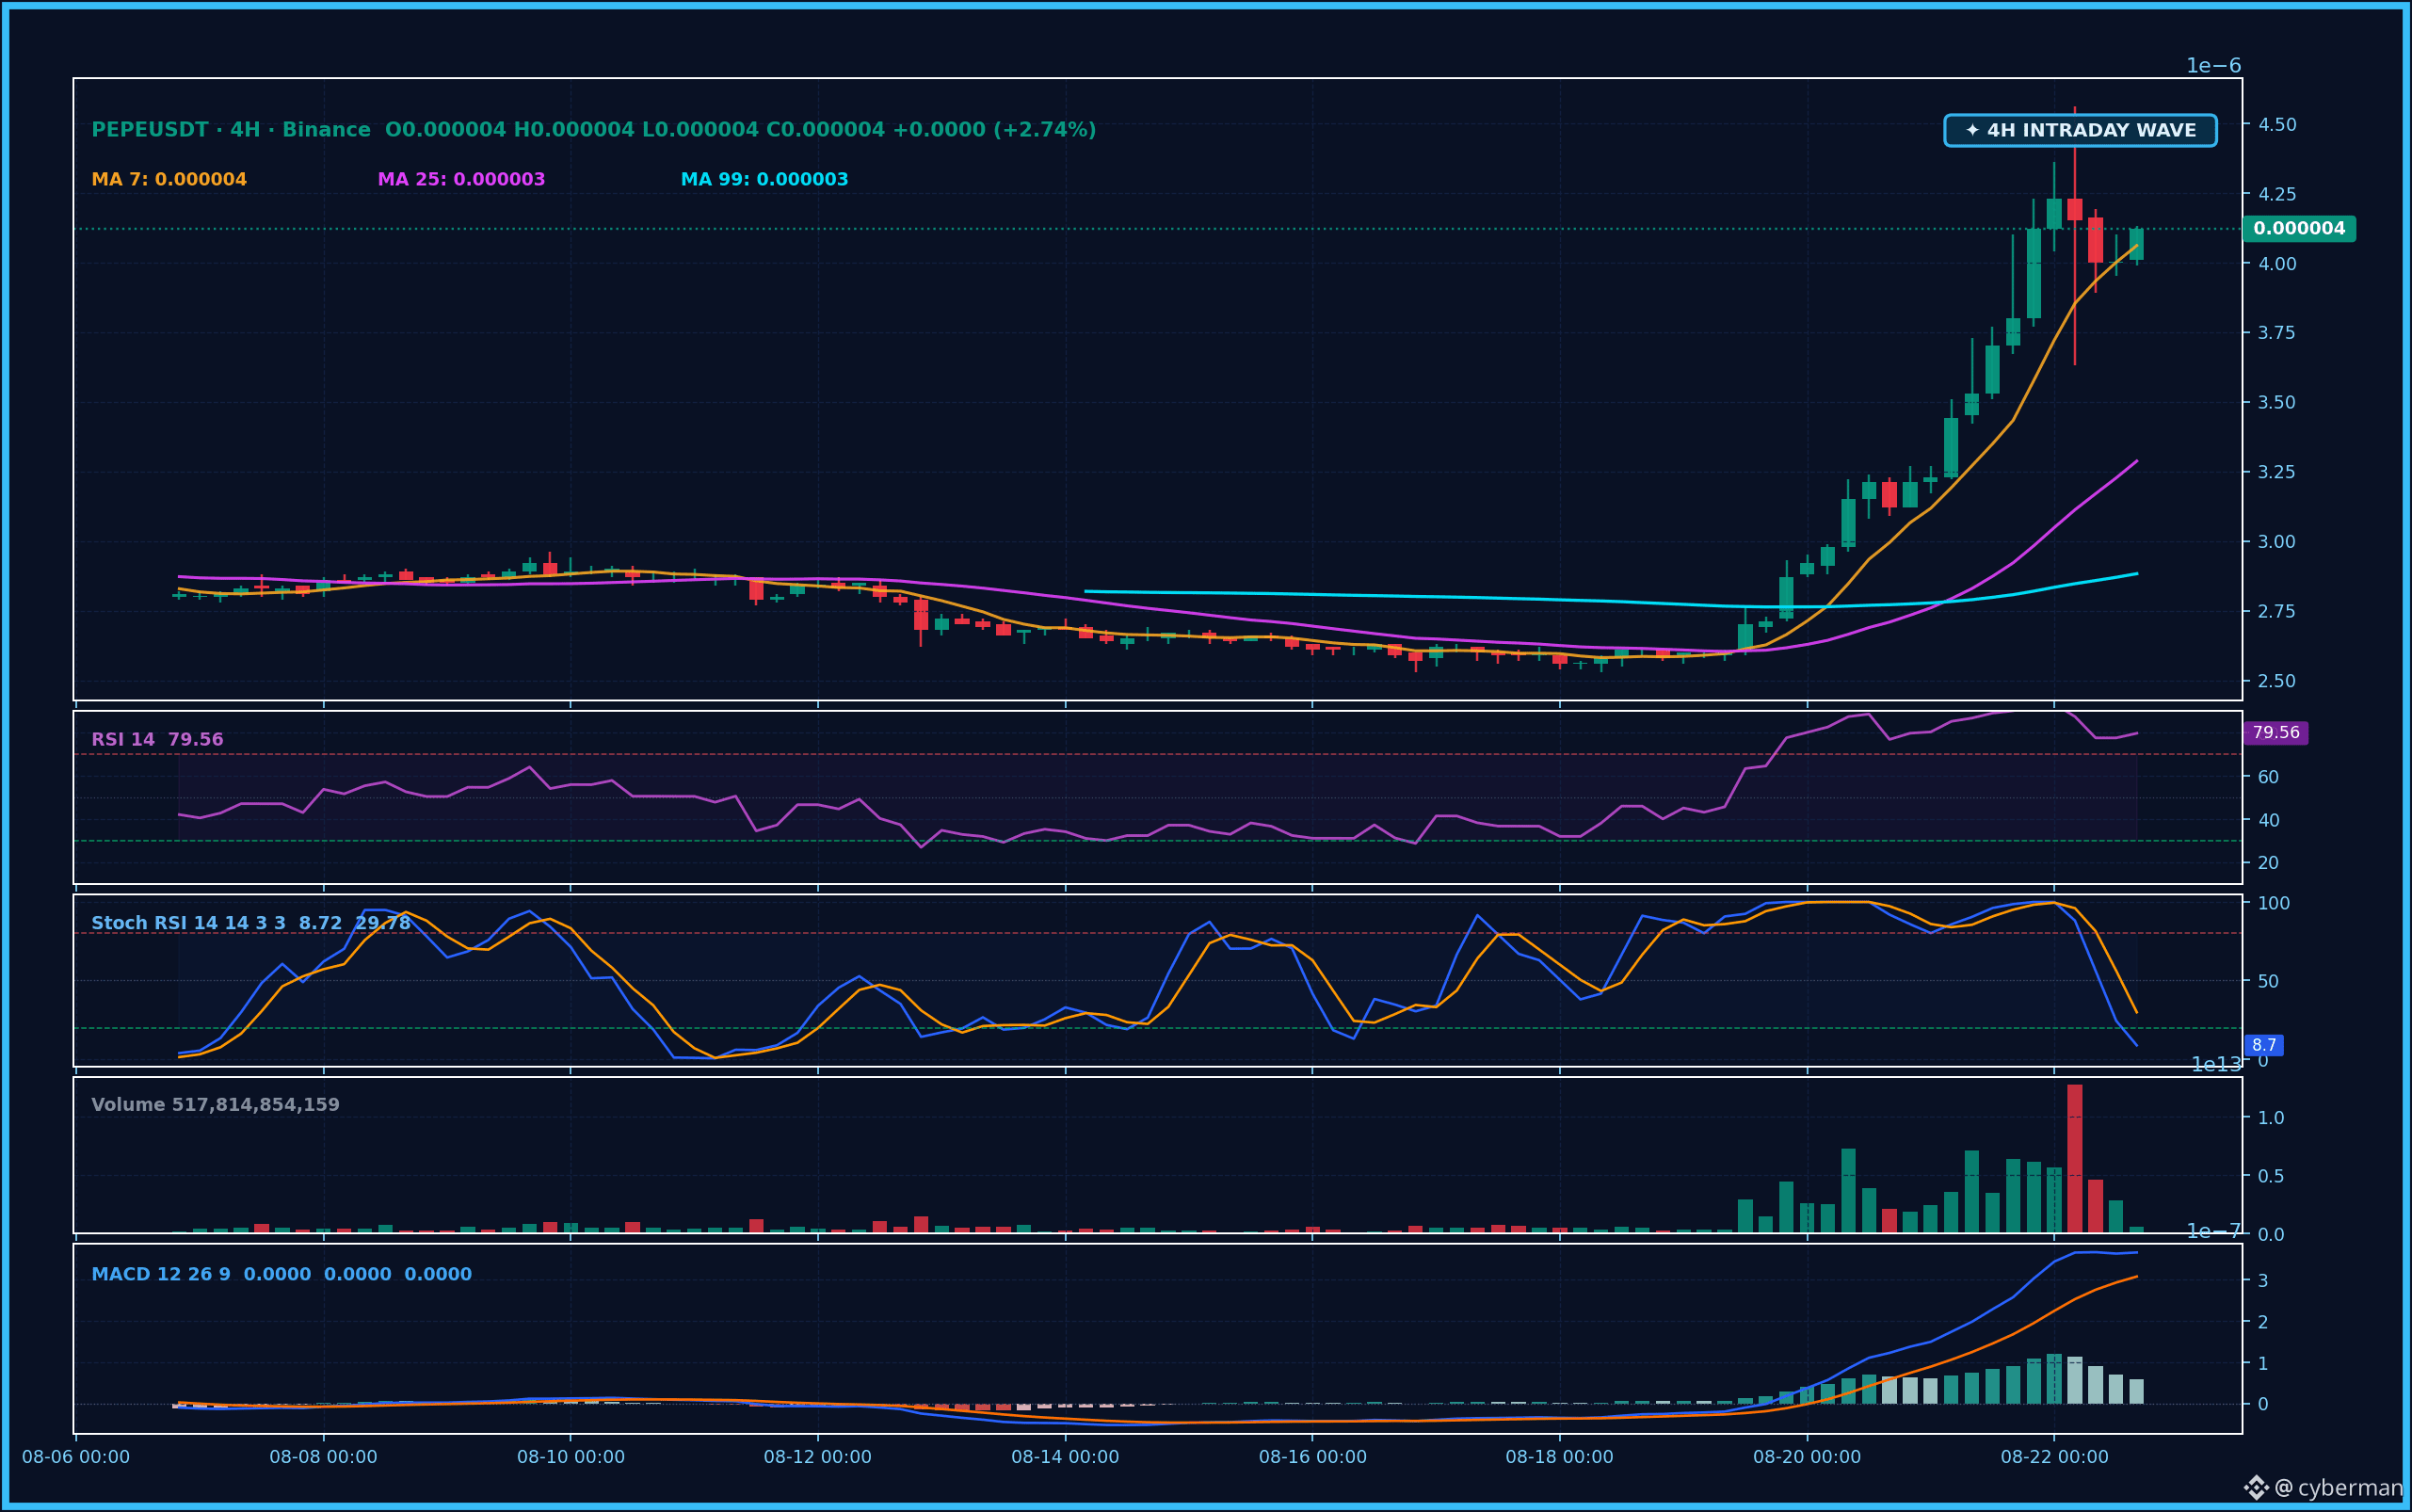This screenshot has width=2412, height=1512.
Task: Click the 2.75 price axis tick
Action: point(2277,611)
